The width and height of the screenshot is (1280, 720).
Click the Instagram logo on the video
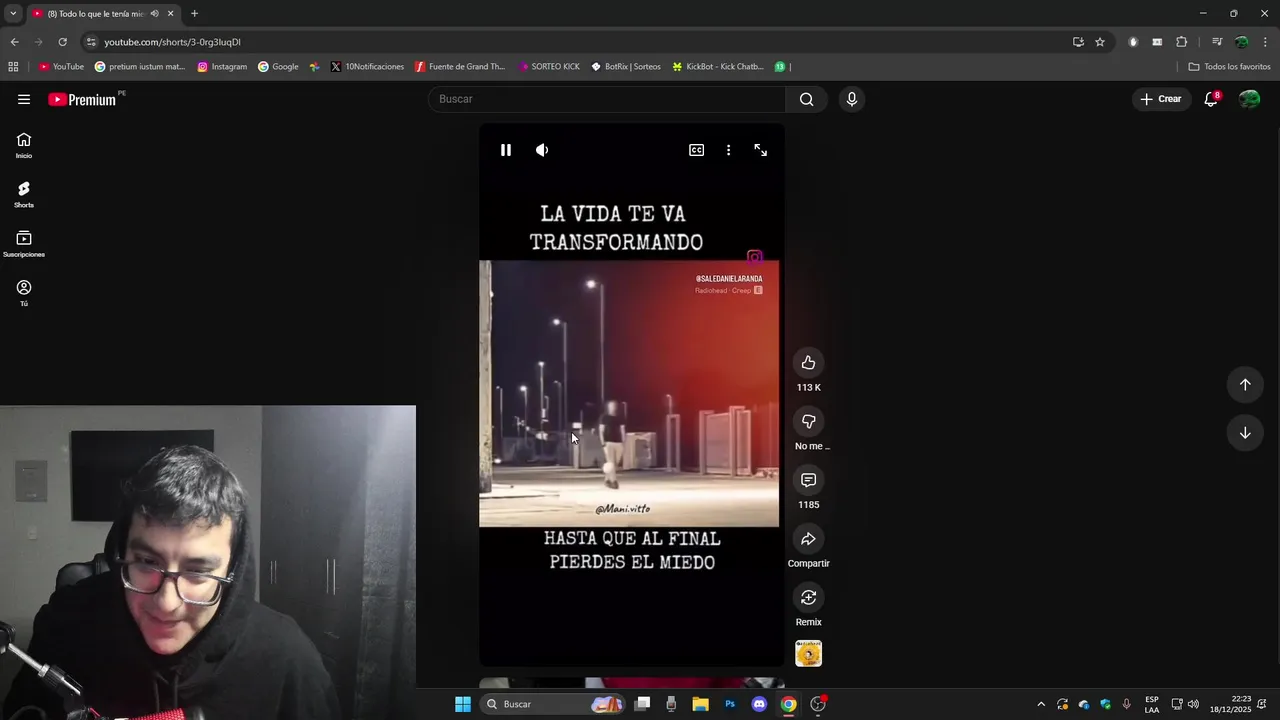[755, 257]
